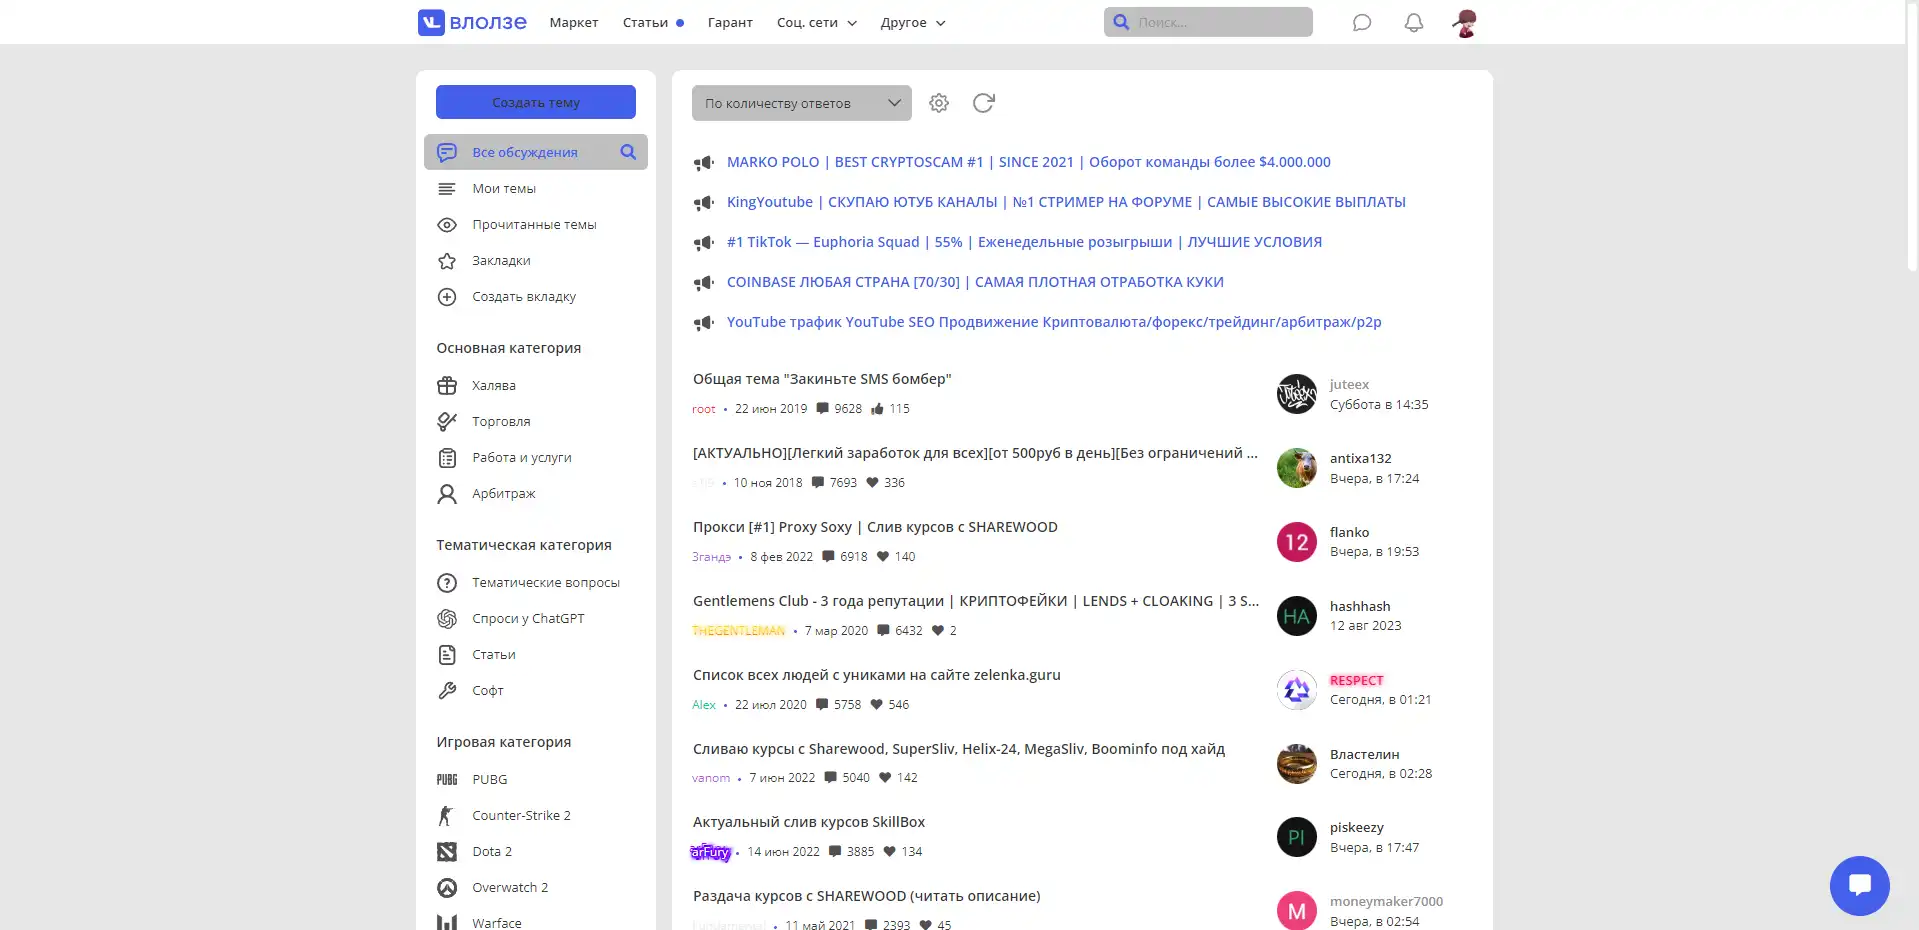Expand the По количеству ответов sort dropdown
1919x930 pixels.
[801, 103]
